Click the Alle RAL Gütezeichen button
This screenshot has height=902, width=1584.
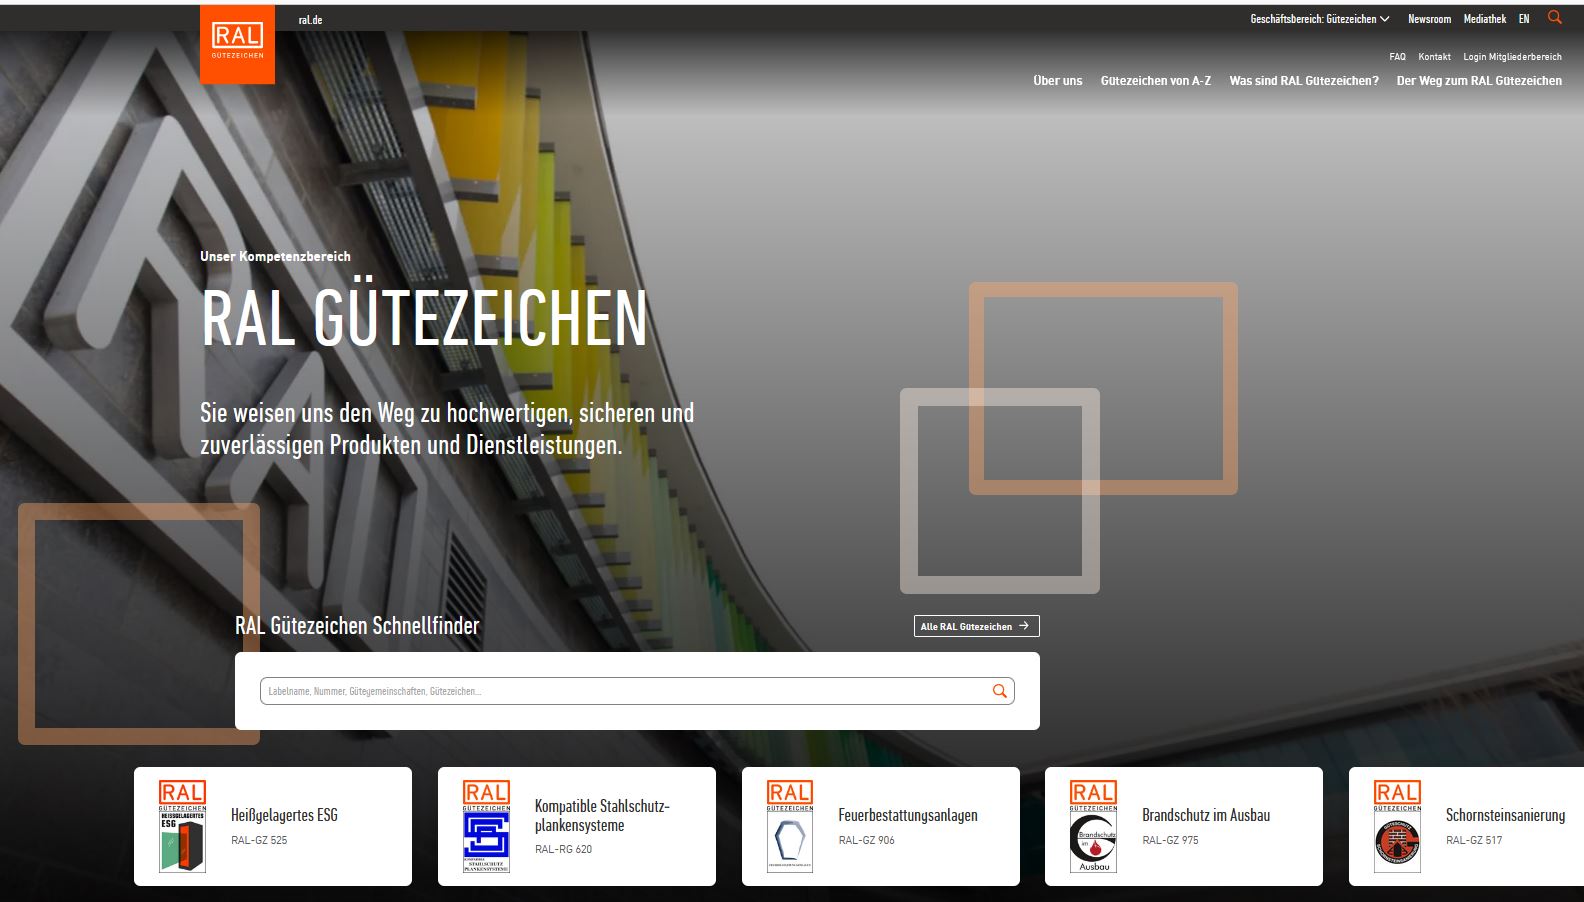tap(976, 626)
